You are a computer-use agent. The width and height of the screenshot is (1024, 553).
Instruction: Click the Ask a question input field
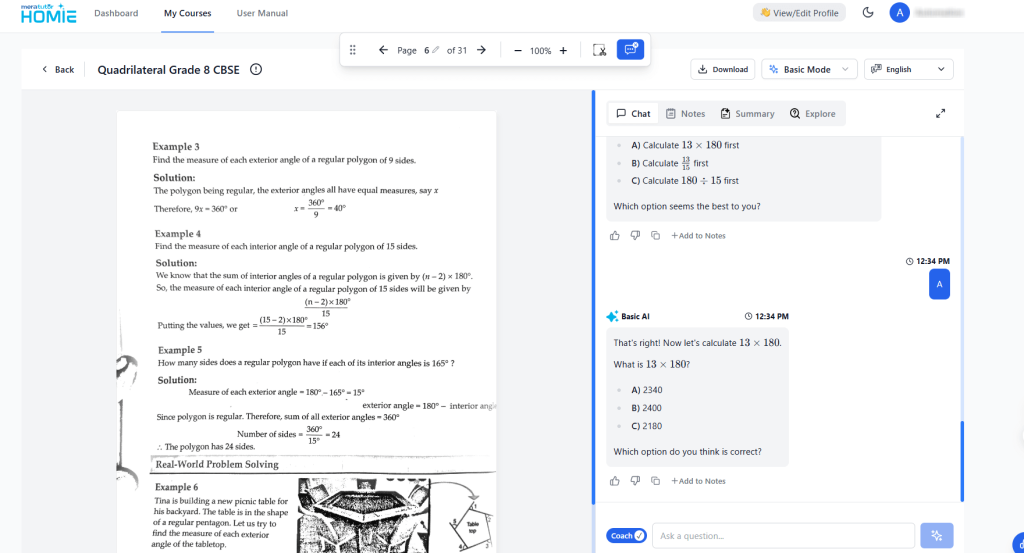(783, 535)
